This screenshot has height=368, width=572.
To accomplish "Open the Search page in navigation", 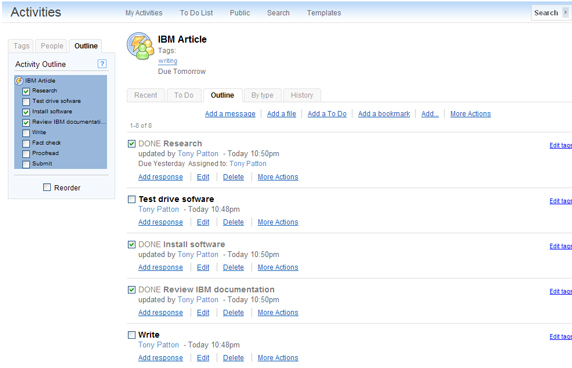I will [x=278, y=13].
